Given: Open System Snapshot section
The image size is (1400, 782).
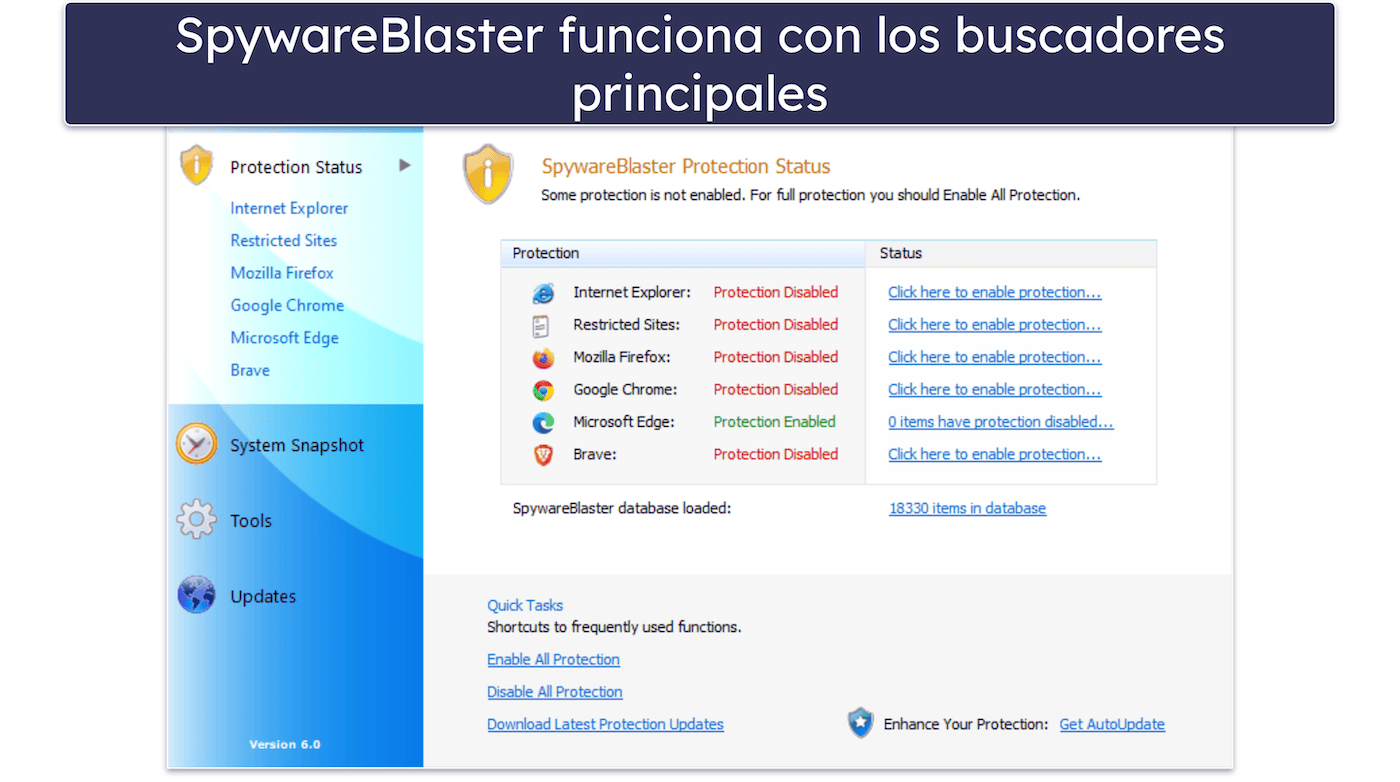Looking at the screenshot, I should [297, 445].
